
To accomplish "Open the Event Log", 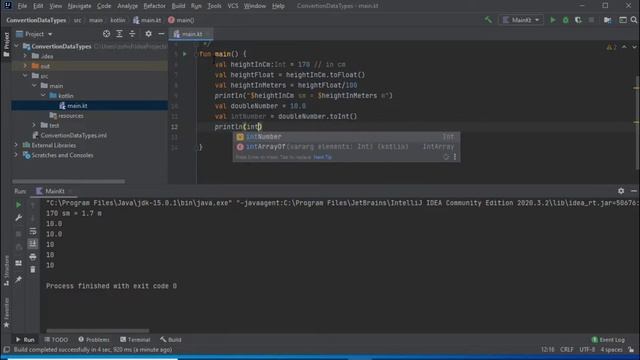I will [608, 340].
